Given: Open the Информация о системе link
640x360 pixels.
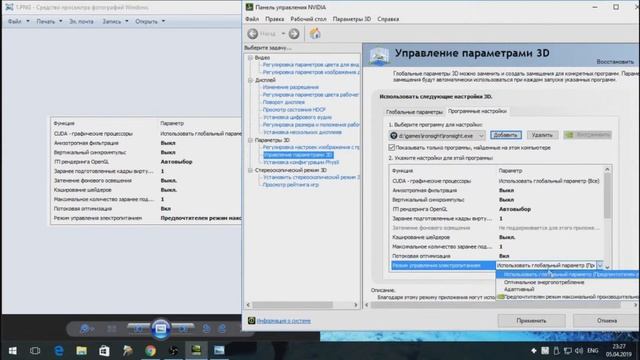Looking at the screenshot, I should pos(284,321).
